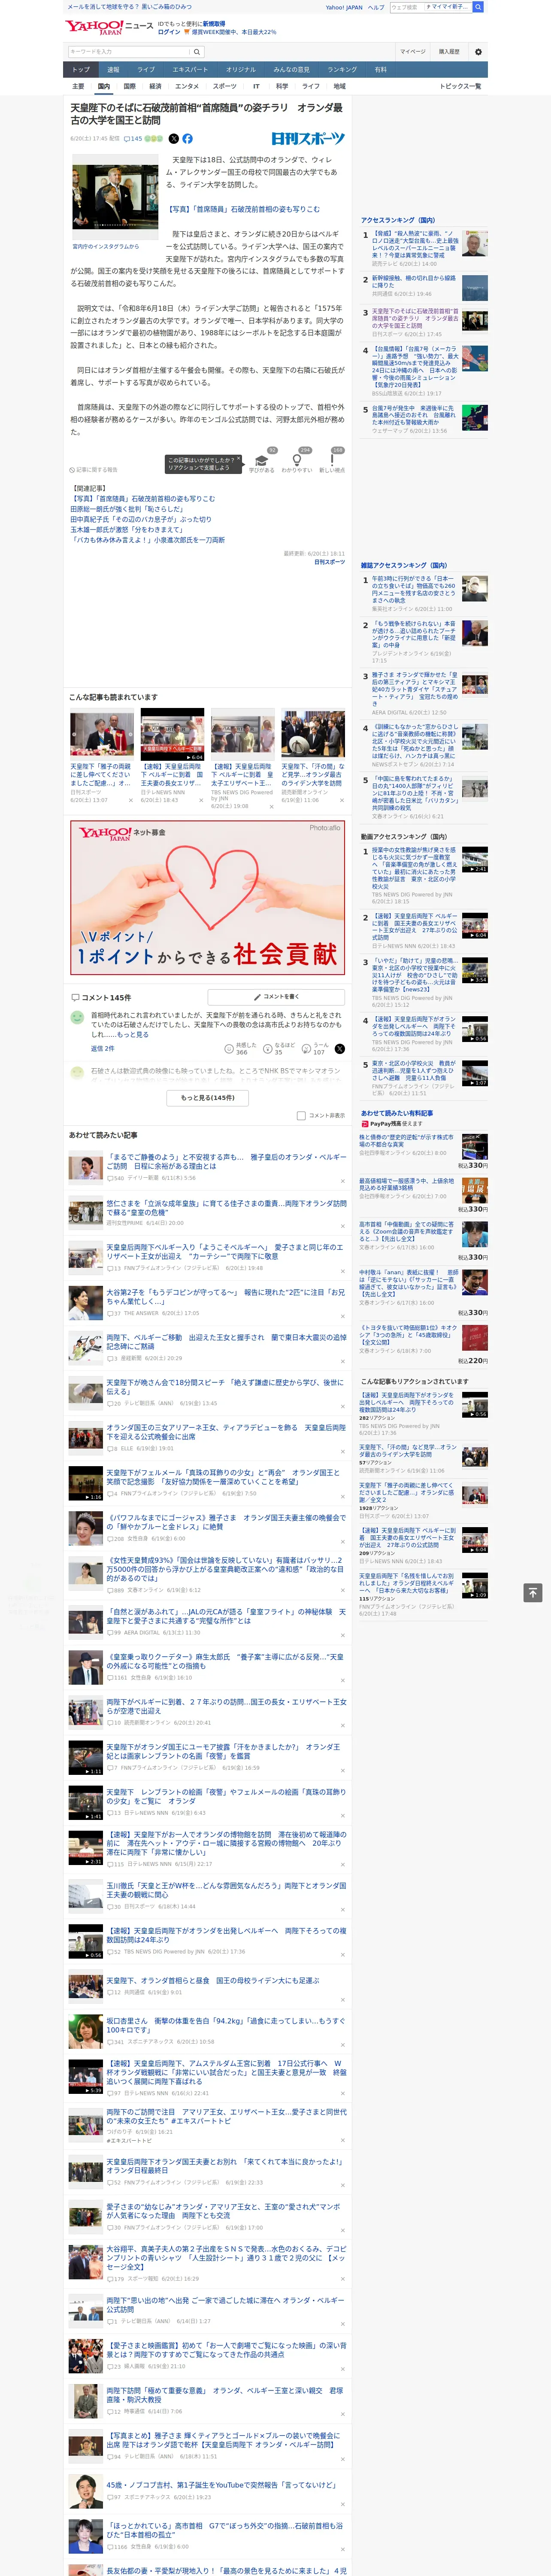Click the もっと見る(145件) button

coord(208,1098)
